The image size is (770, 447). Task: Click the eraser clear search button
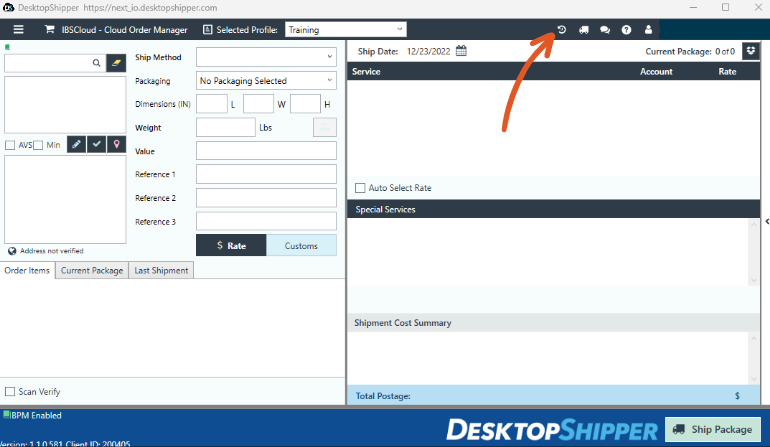(116, 63)
